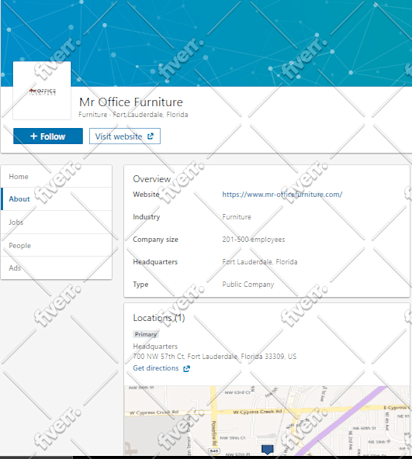The width and height of the screenshot is (412, 459).
Task: Open the Visit website button
Action: coord(125,136)
